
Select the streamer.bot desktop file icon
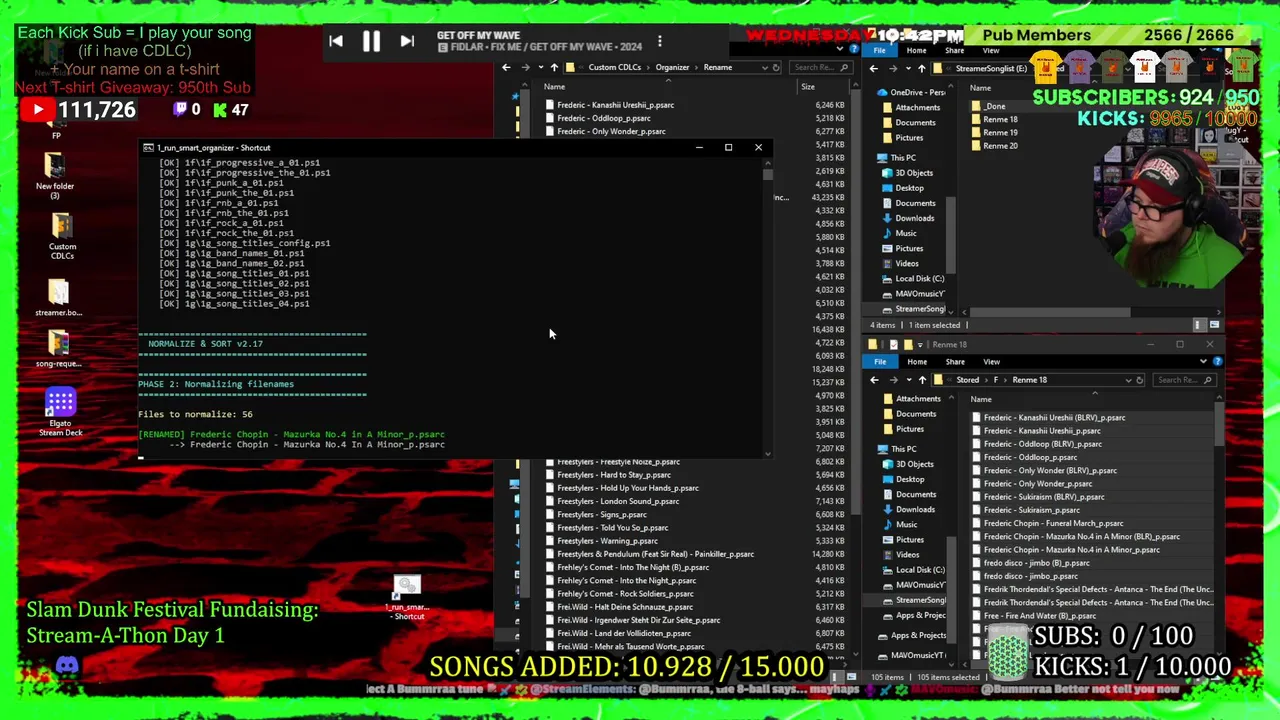click(x=59, y=297)
